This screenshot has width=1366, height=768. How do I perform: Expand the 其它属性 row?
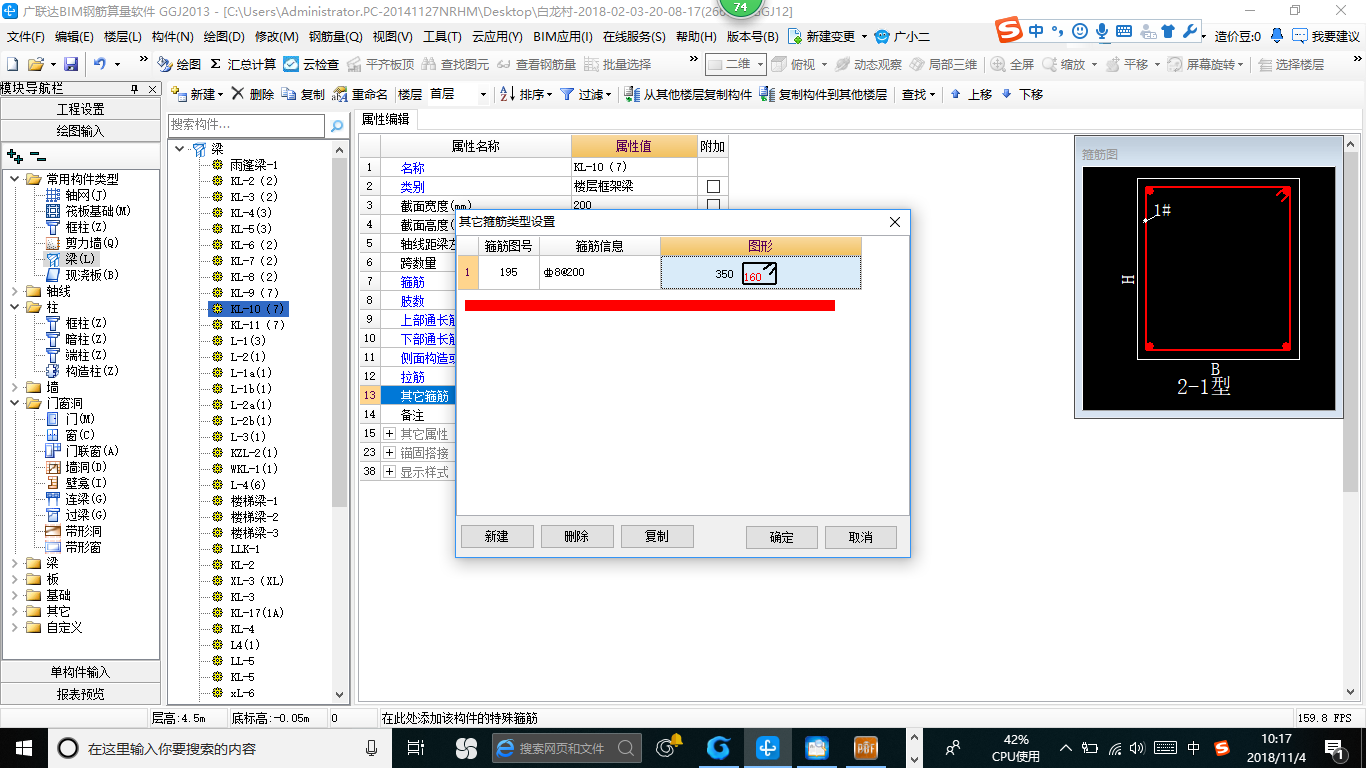coord(390,434)
